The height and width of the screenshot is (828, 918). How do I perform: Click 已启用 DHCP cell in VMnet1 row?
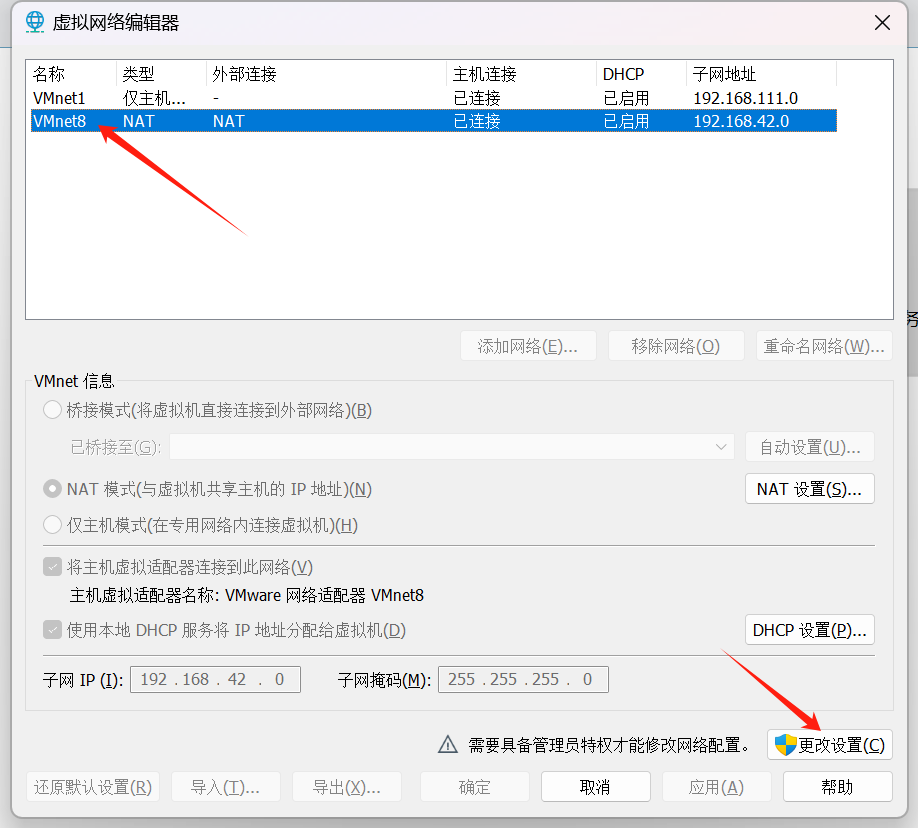626,98
